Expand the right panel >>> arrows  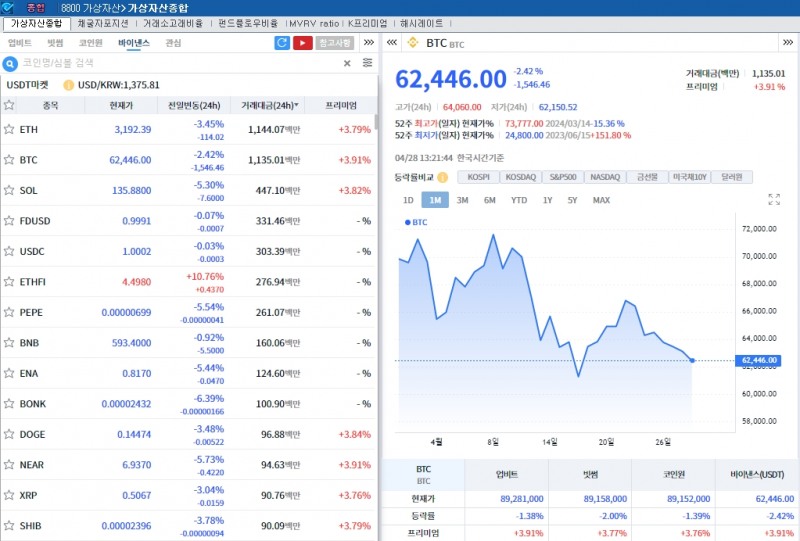click(x=788, y=43)
